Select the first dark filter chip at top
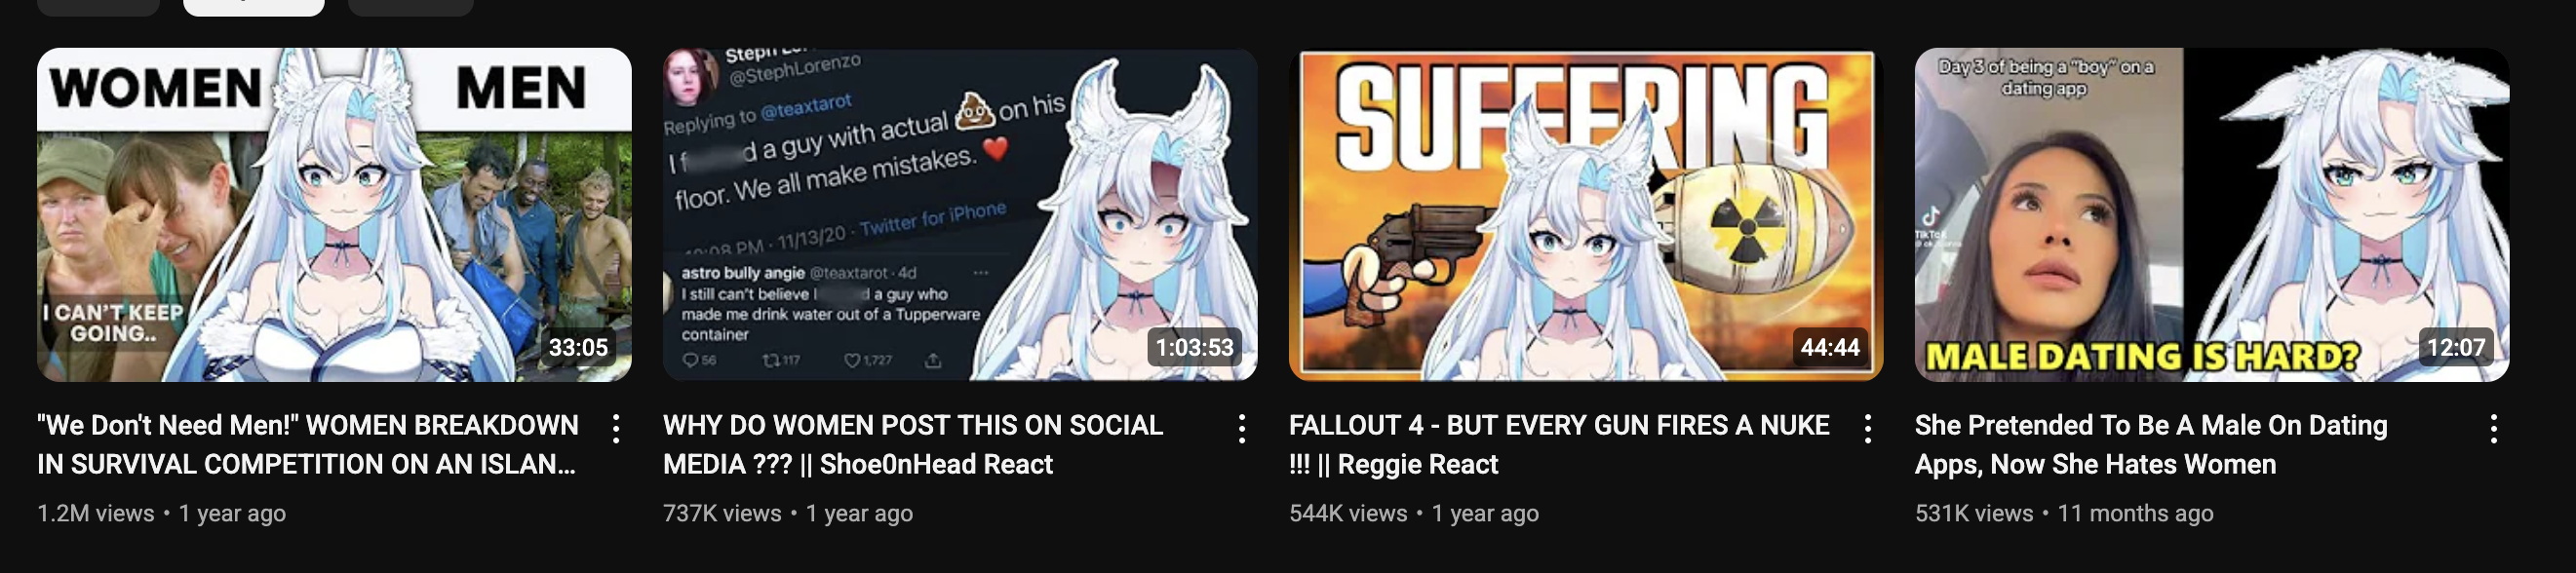 [x=98, y=7]
